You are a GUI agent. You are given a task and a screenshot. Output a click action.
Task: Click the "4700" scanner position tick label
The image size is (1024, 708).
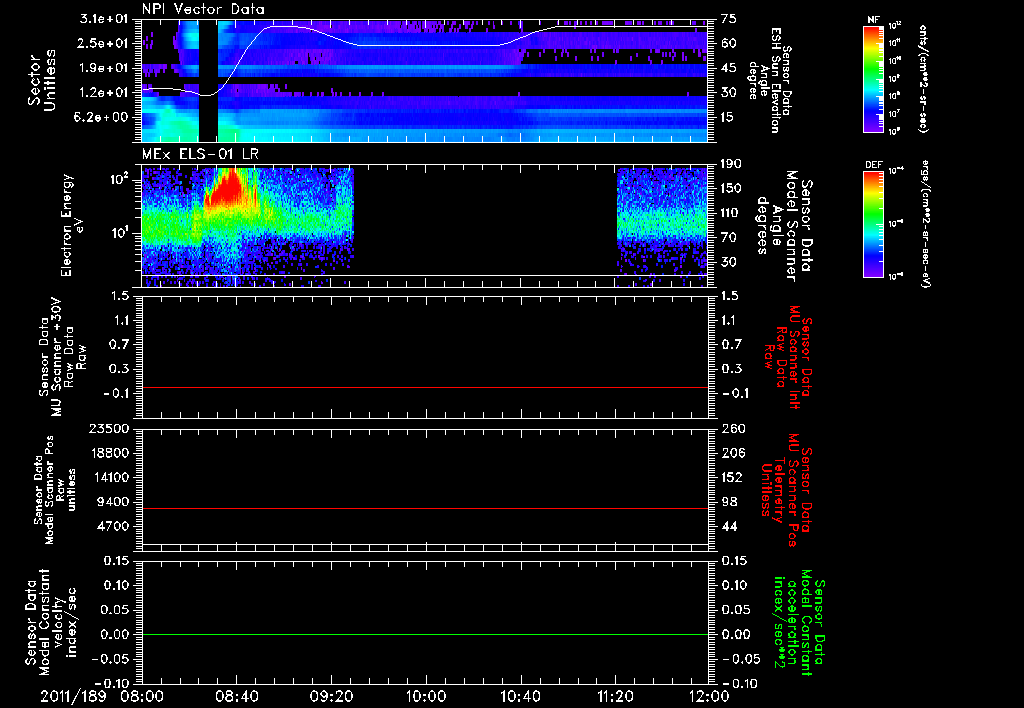pos(113,526)
